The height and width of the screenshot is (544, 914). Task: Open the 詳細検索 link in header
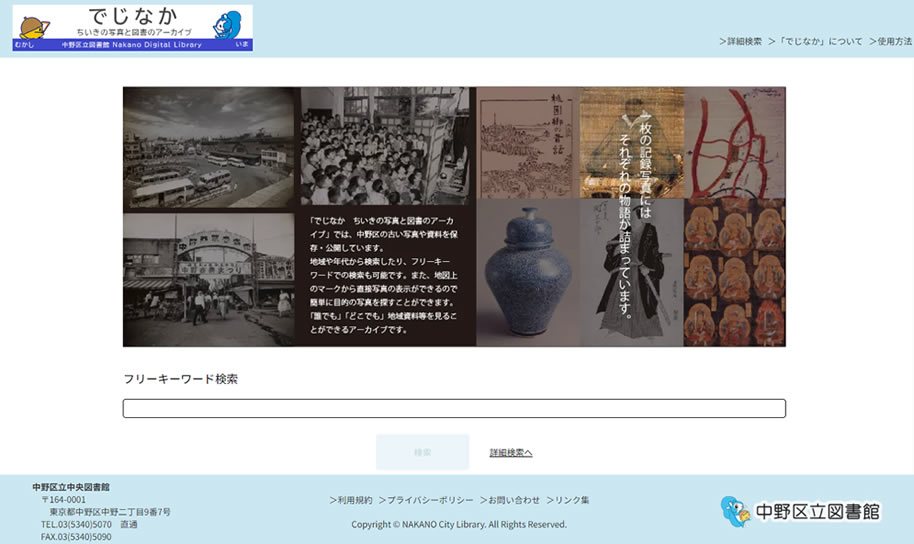(x=740, y=41)
